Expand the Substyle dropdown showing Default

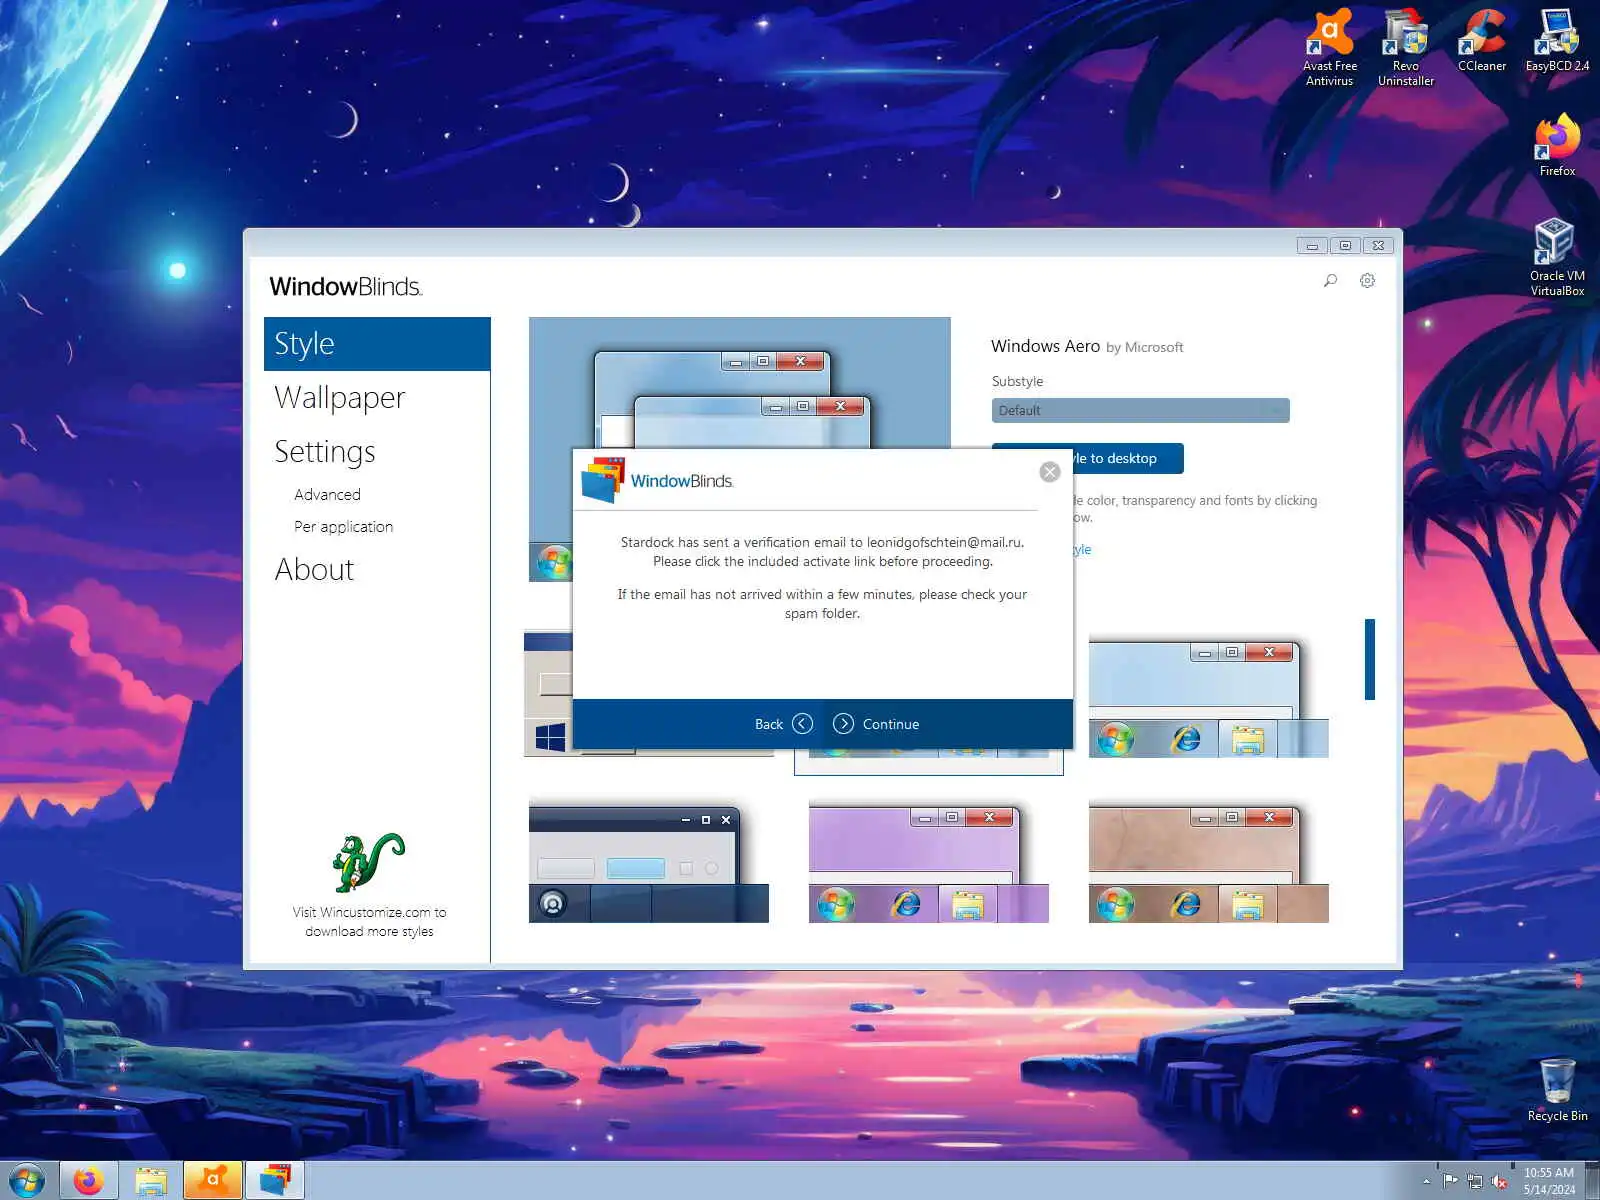(1140, 411)
